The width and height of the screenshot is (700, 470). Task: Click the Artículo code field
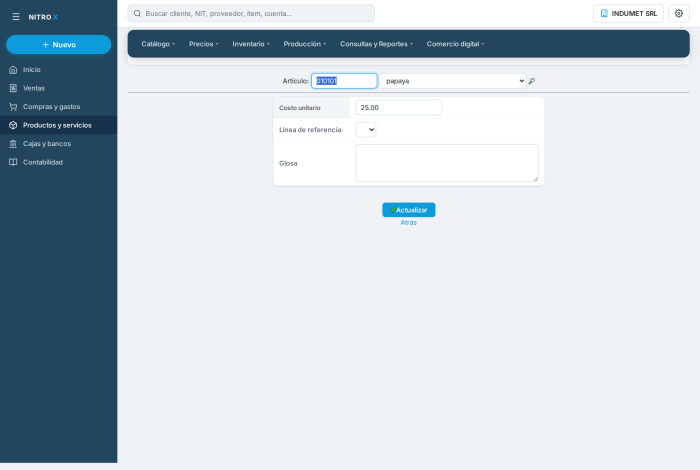(344, 81)
